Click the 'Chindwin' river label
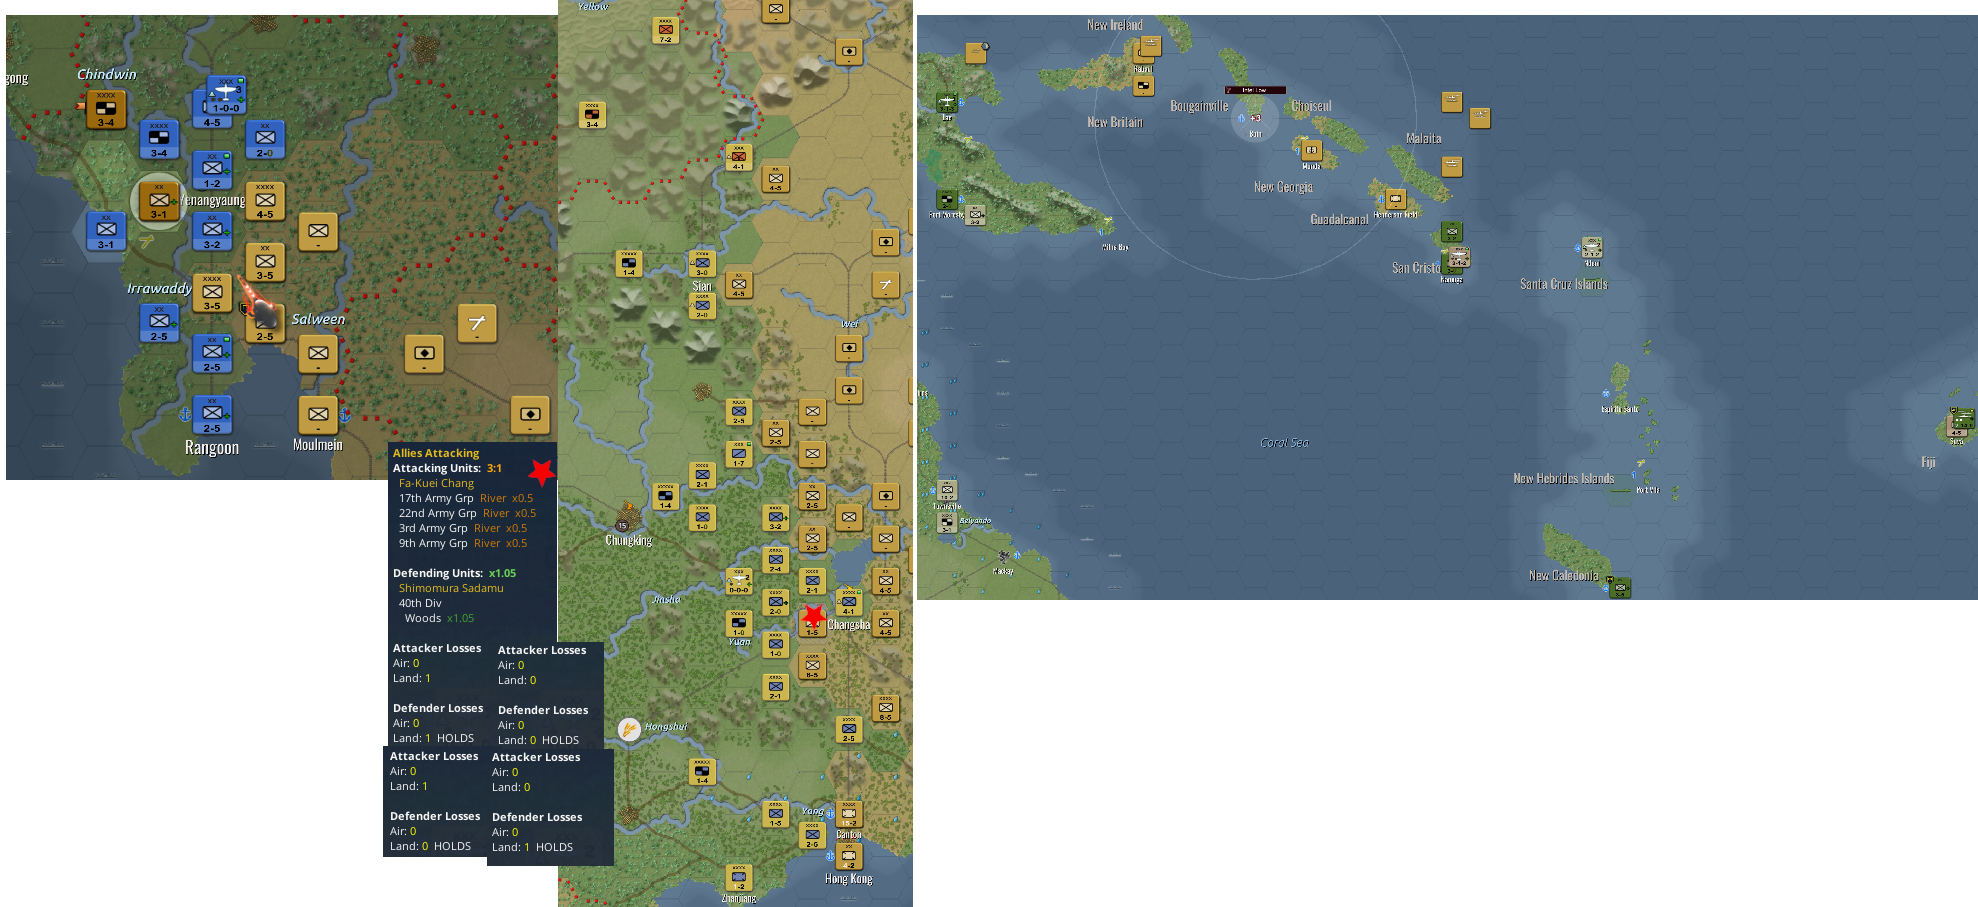This screenshot has height=907, width=1978. point(107,74)
